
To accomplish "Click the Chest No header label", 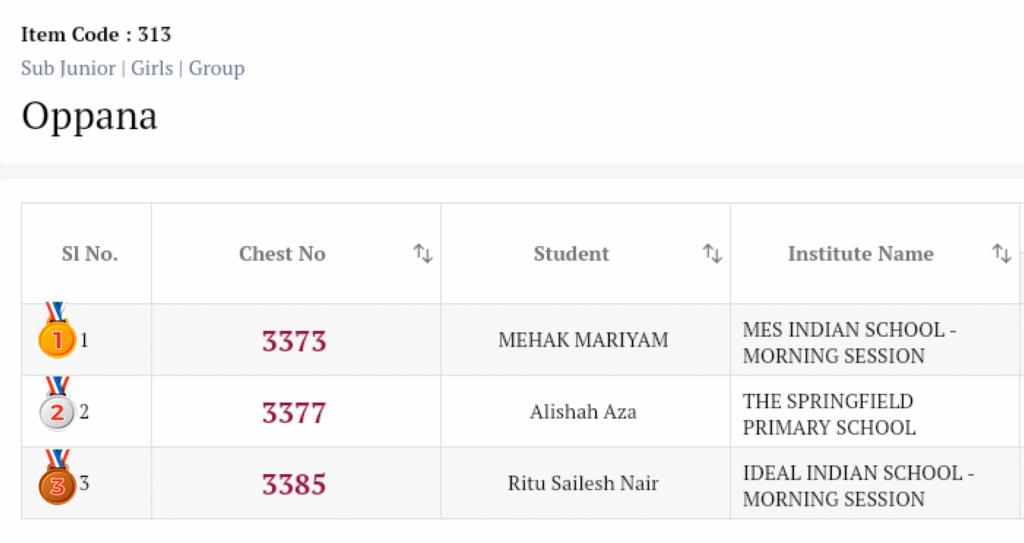I will (282, 254).
